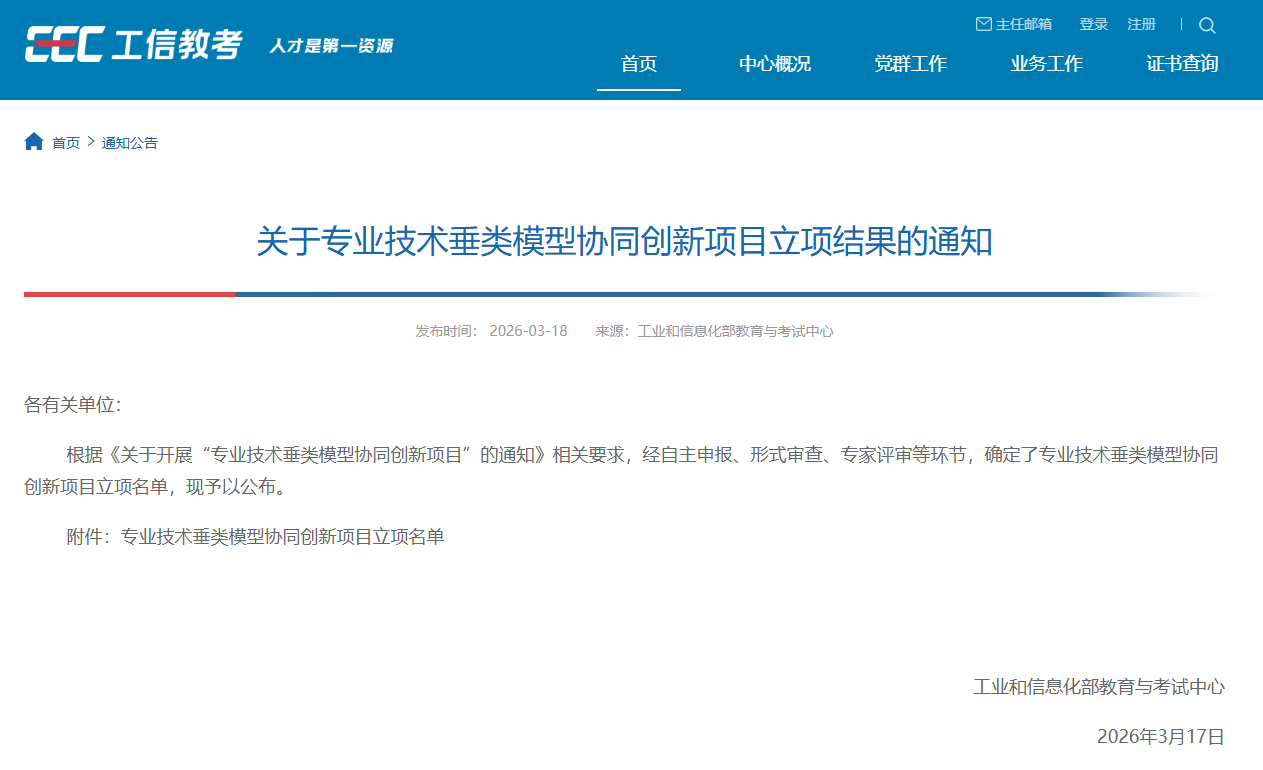Open the 业务工作 navigation menu

pyautogui.click(x=1046, y=64)
